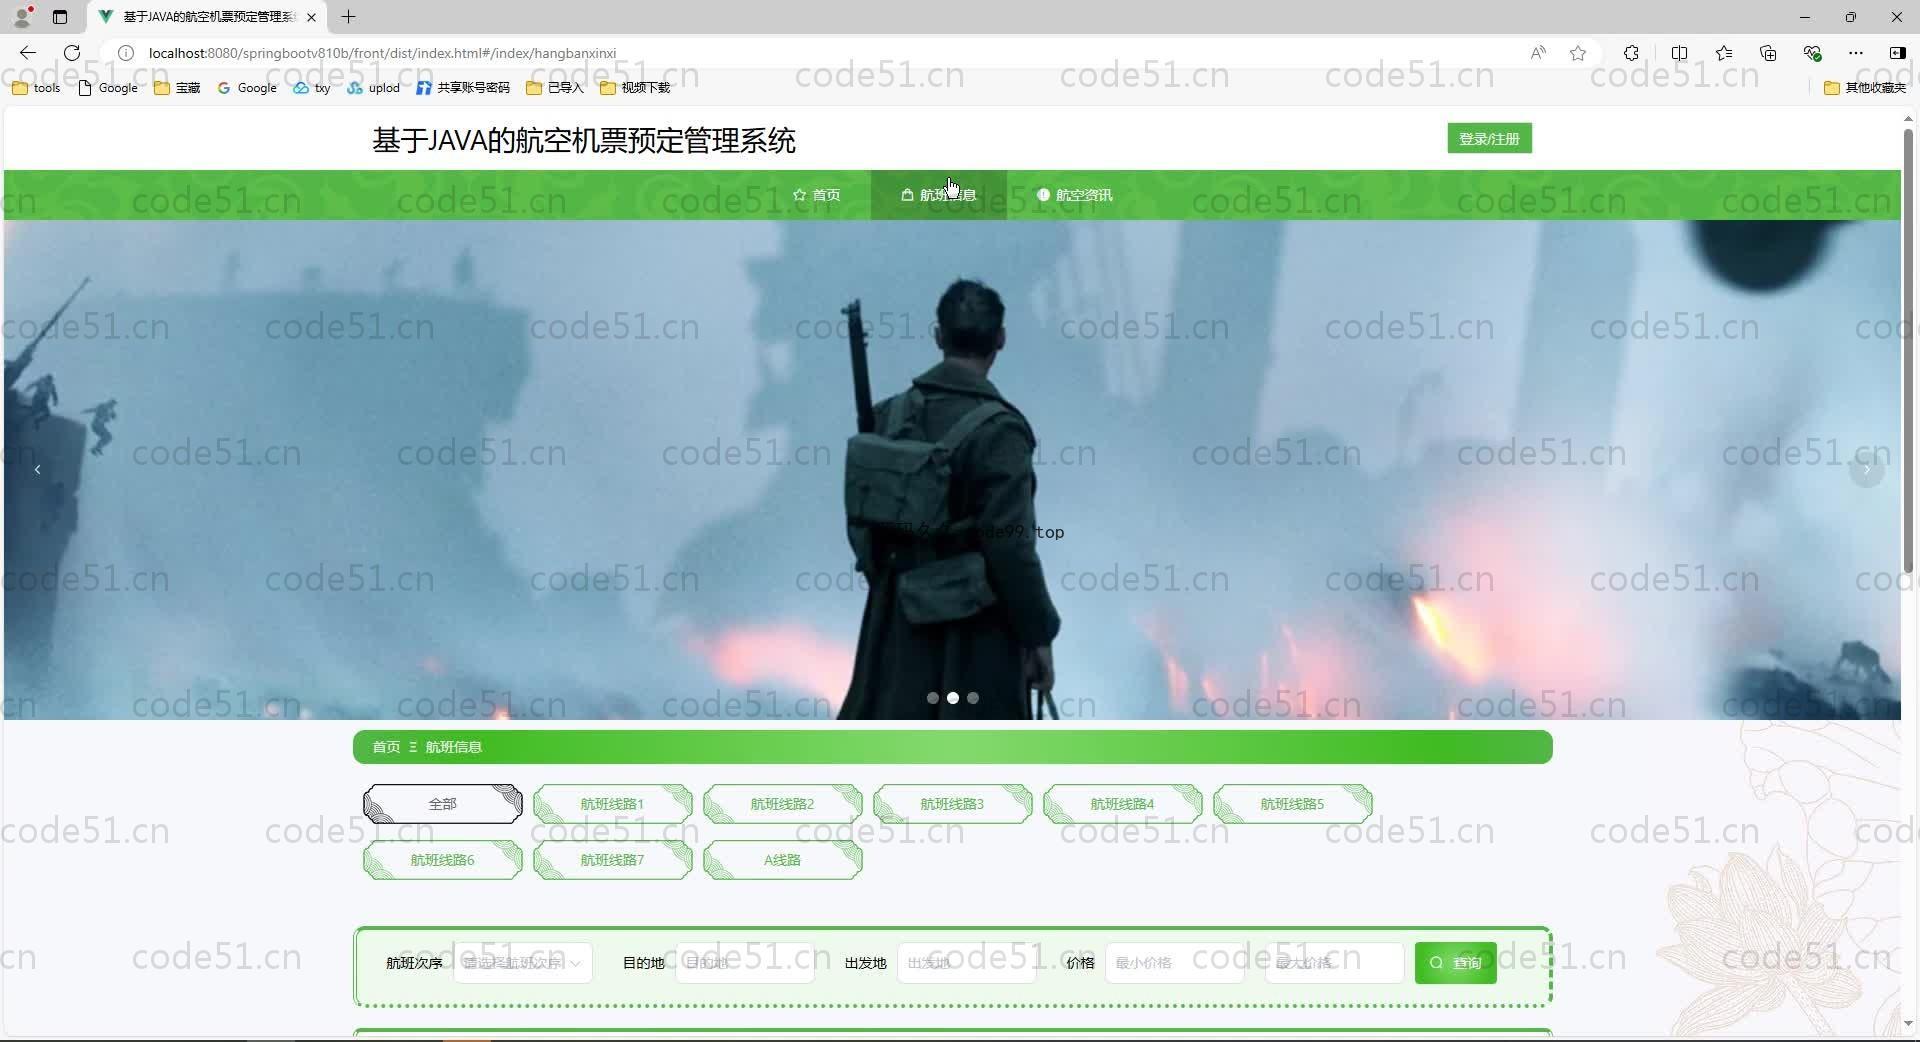This screenshot has width=1920, height=1042.
Task: Open browser settings and more menu
Action: click(x=1856, y=53)
